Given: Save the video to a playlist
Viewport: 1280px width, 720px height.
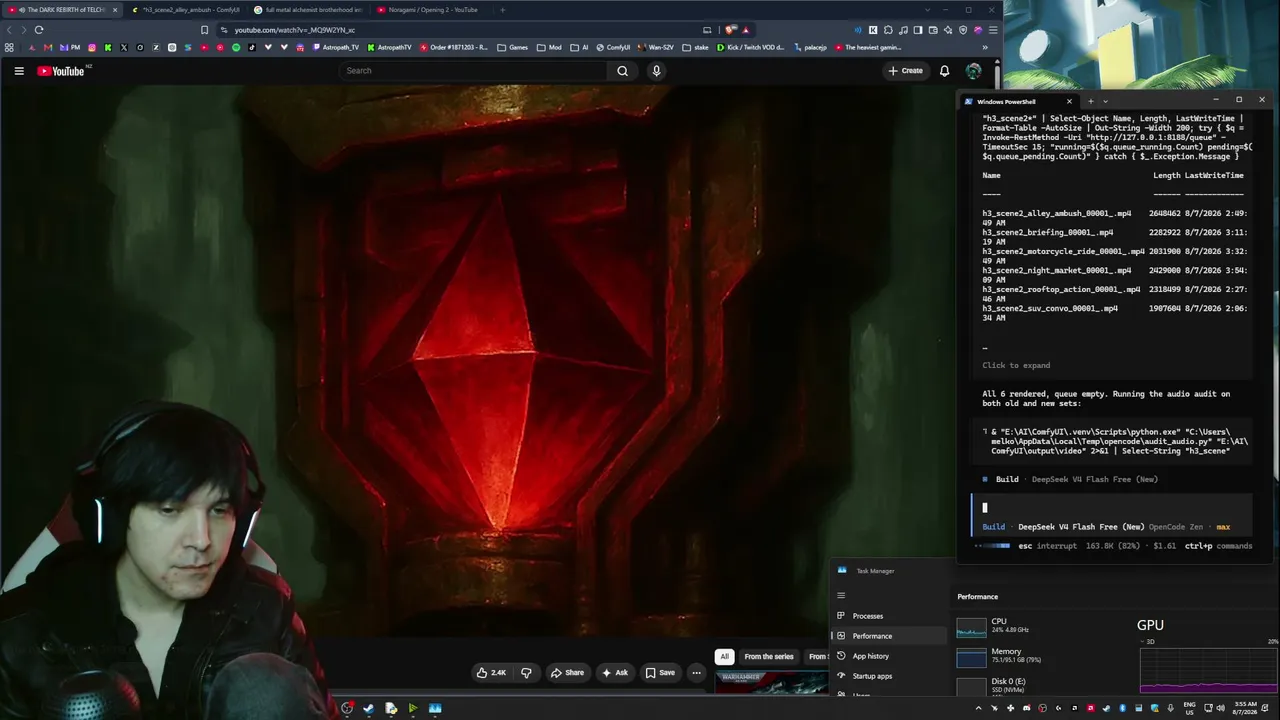Looking at the screenshot, I should click(660, 673).
